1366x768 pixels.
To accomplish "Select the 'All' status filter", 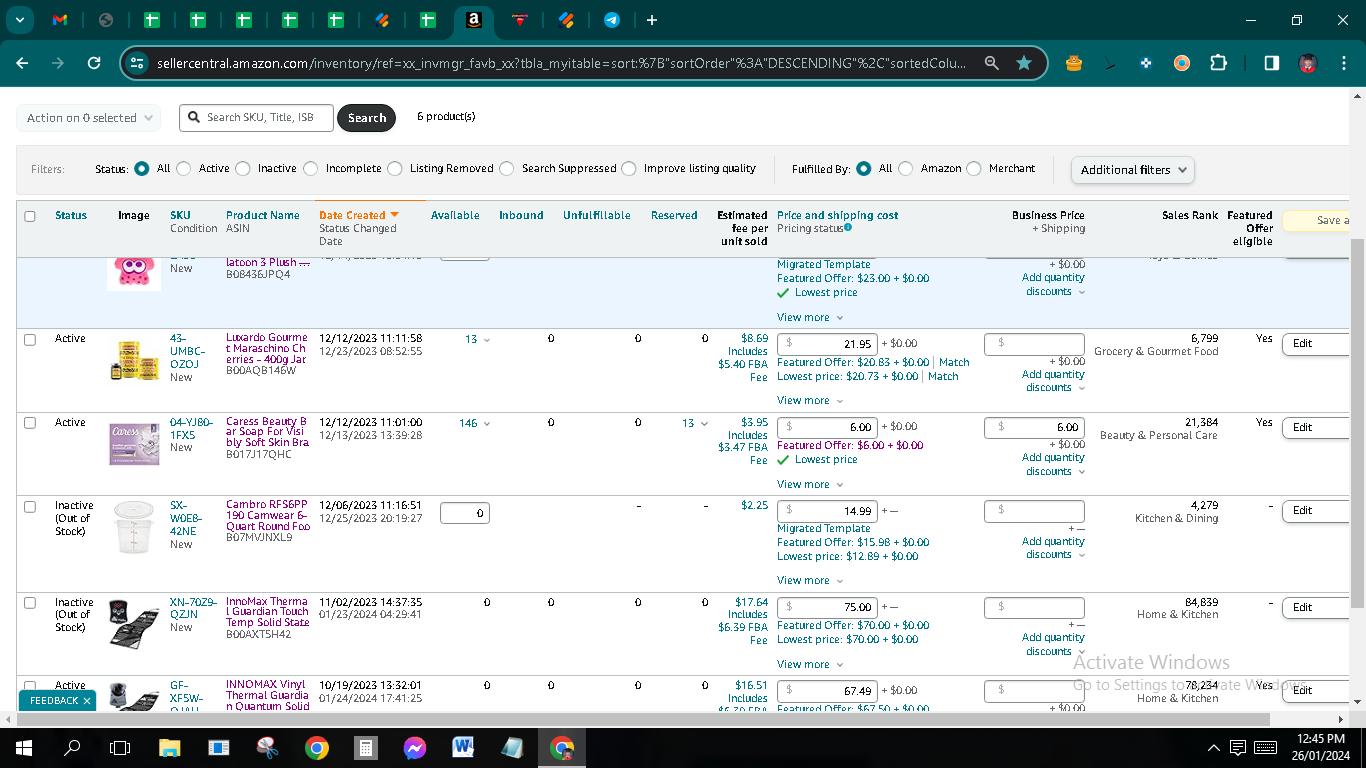I will click(x=142, y=169).
